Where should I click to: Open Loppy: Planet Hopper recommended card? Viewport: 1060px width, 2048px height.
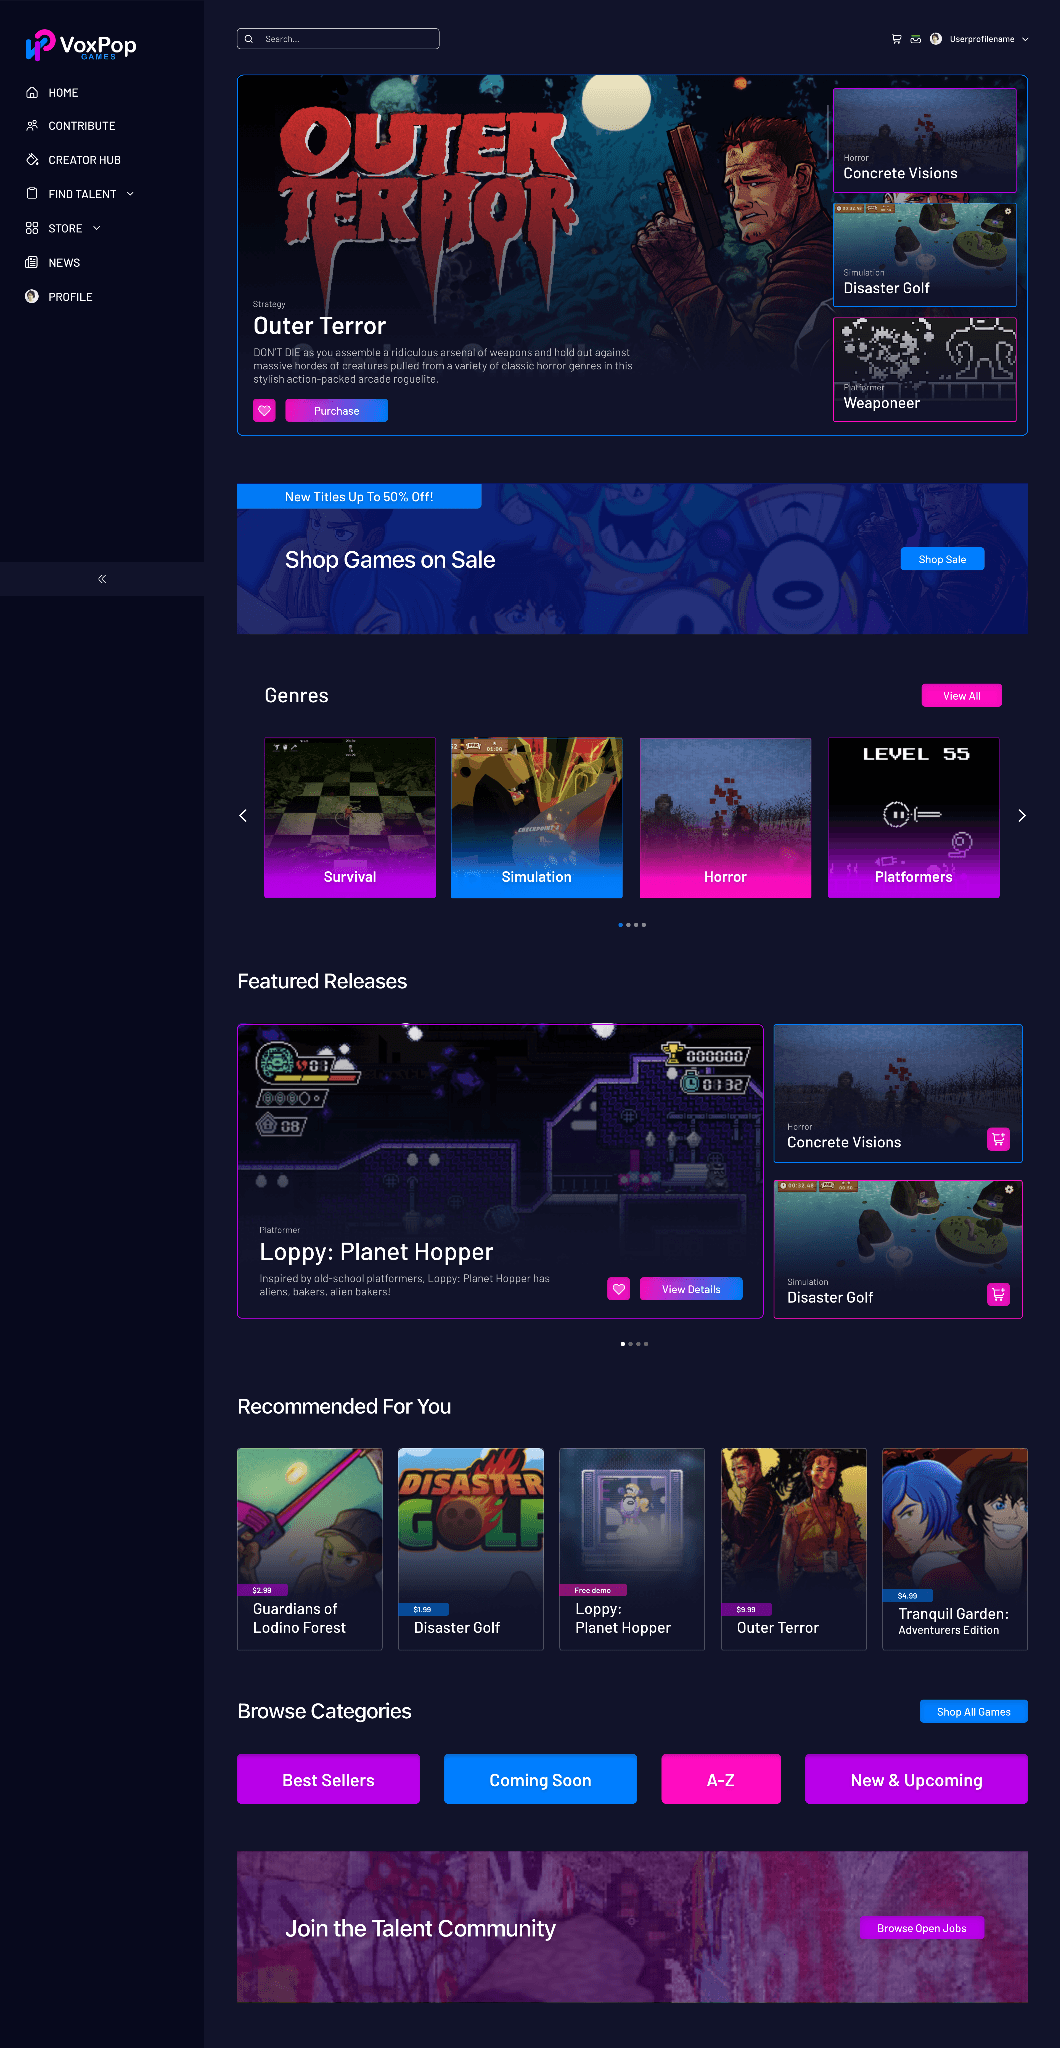(x=632, y=1549)
